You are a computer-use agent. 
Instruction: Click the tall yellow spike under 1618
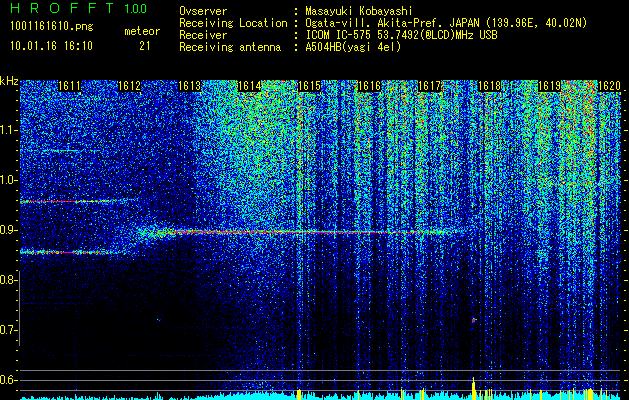coord(474,388)
